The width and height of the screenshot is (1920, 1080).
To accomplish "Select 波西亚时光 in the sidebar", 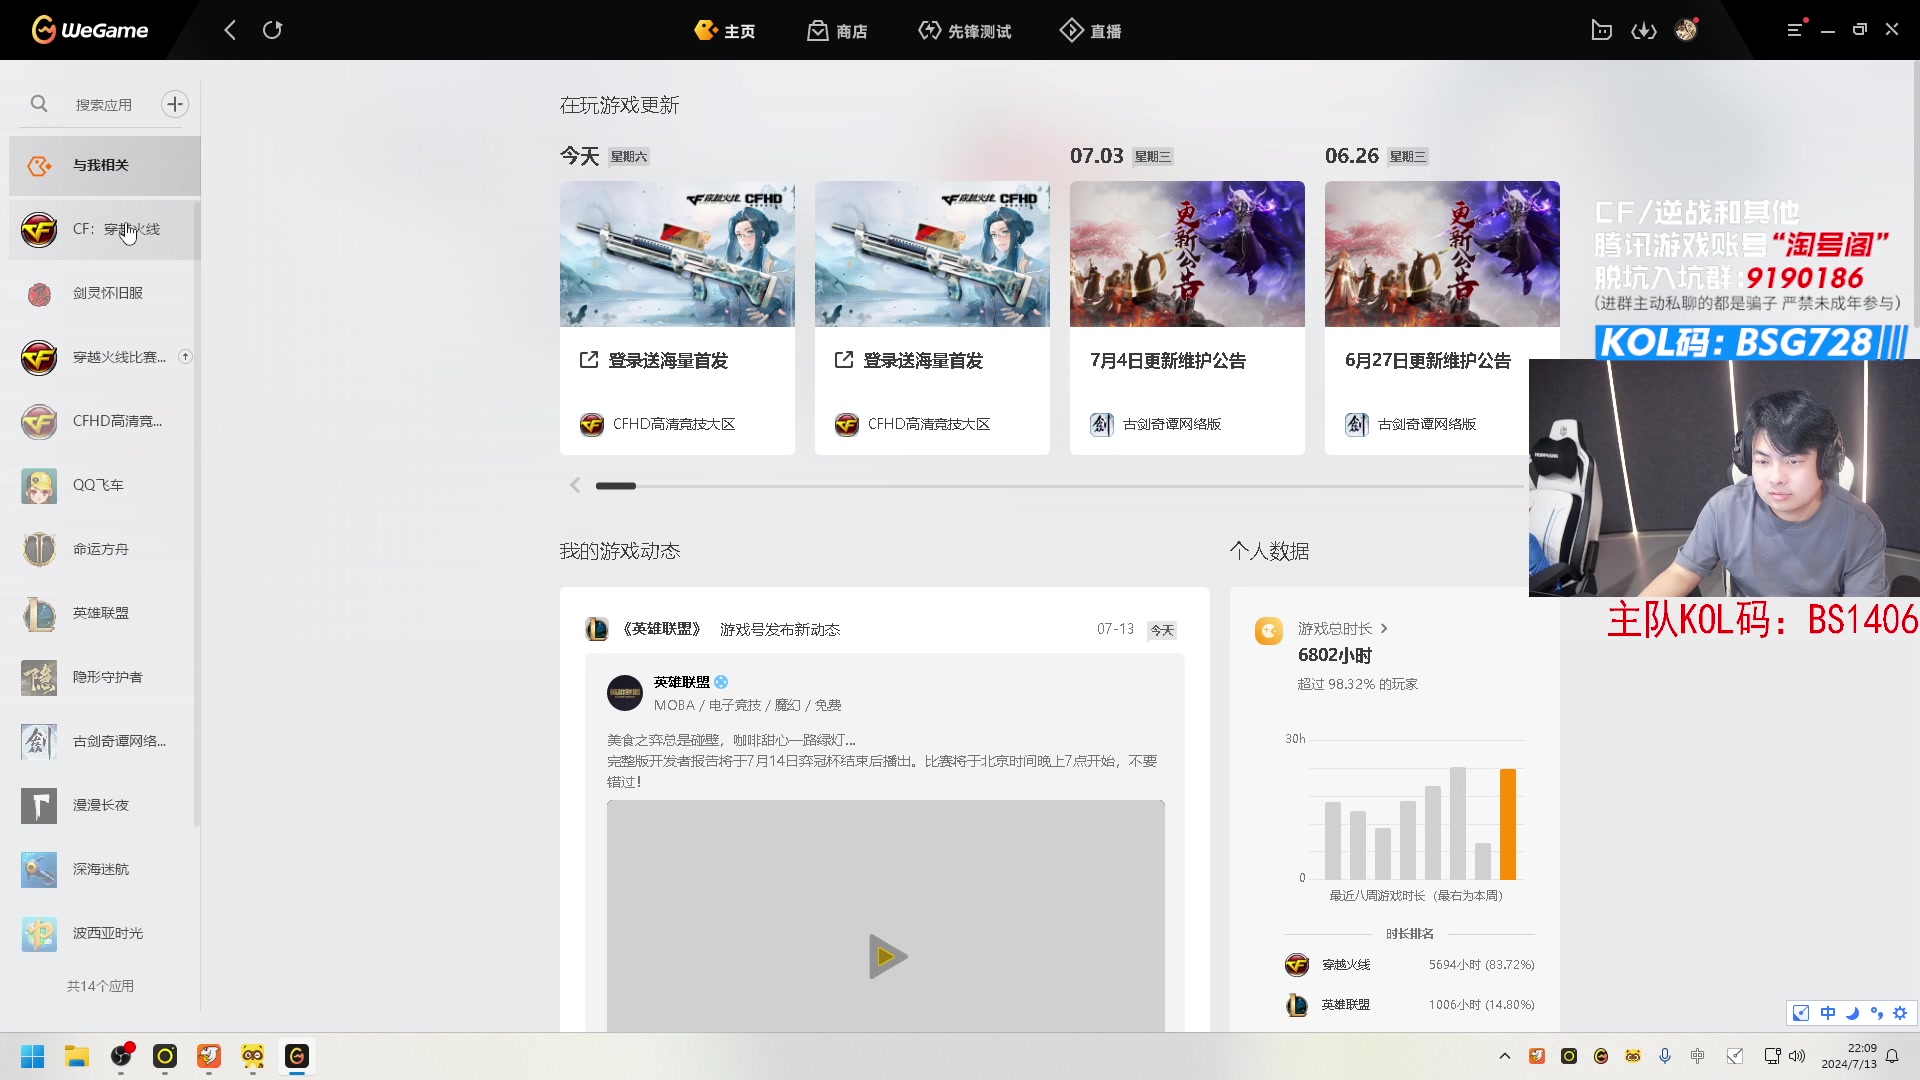I will 105,933.
